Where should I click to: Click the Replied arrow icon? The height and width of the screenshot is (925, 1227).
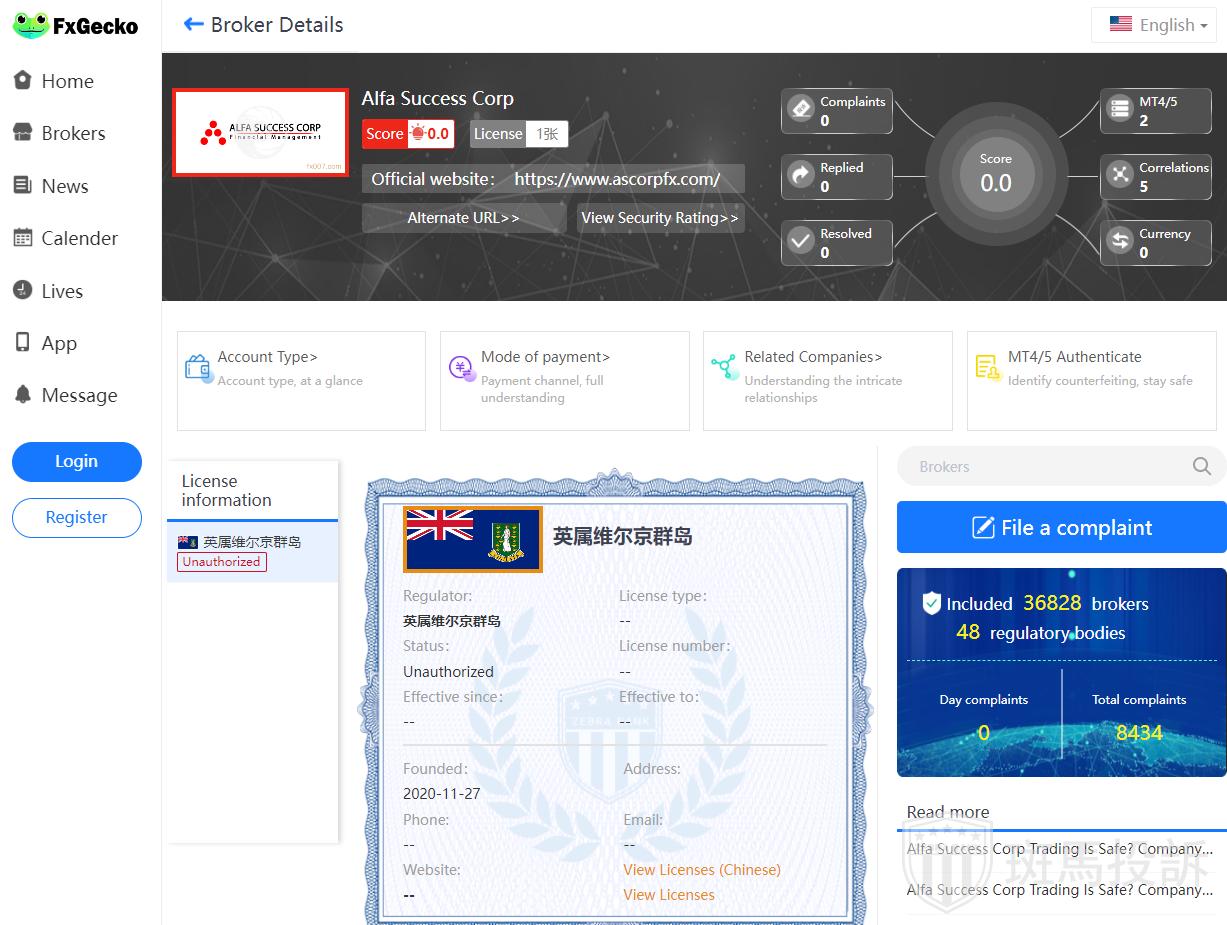pos(800,176)
